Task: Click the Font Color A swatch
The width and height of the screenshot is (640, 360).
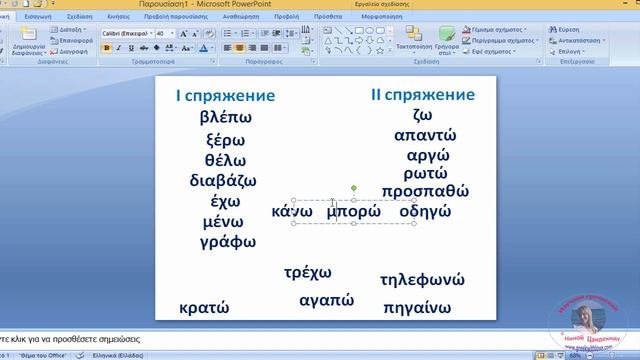Action: coord(203,48)
